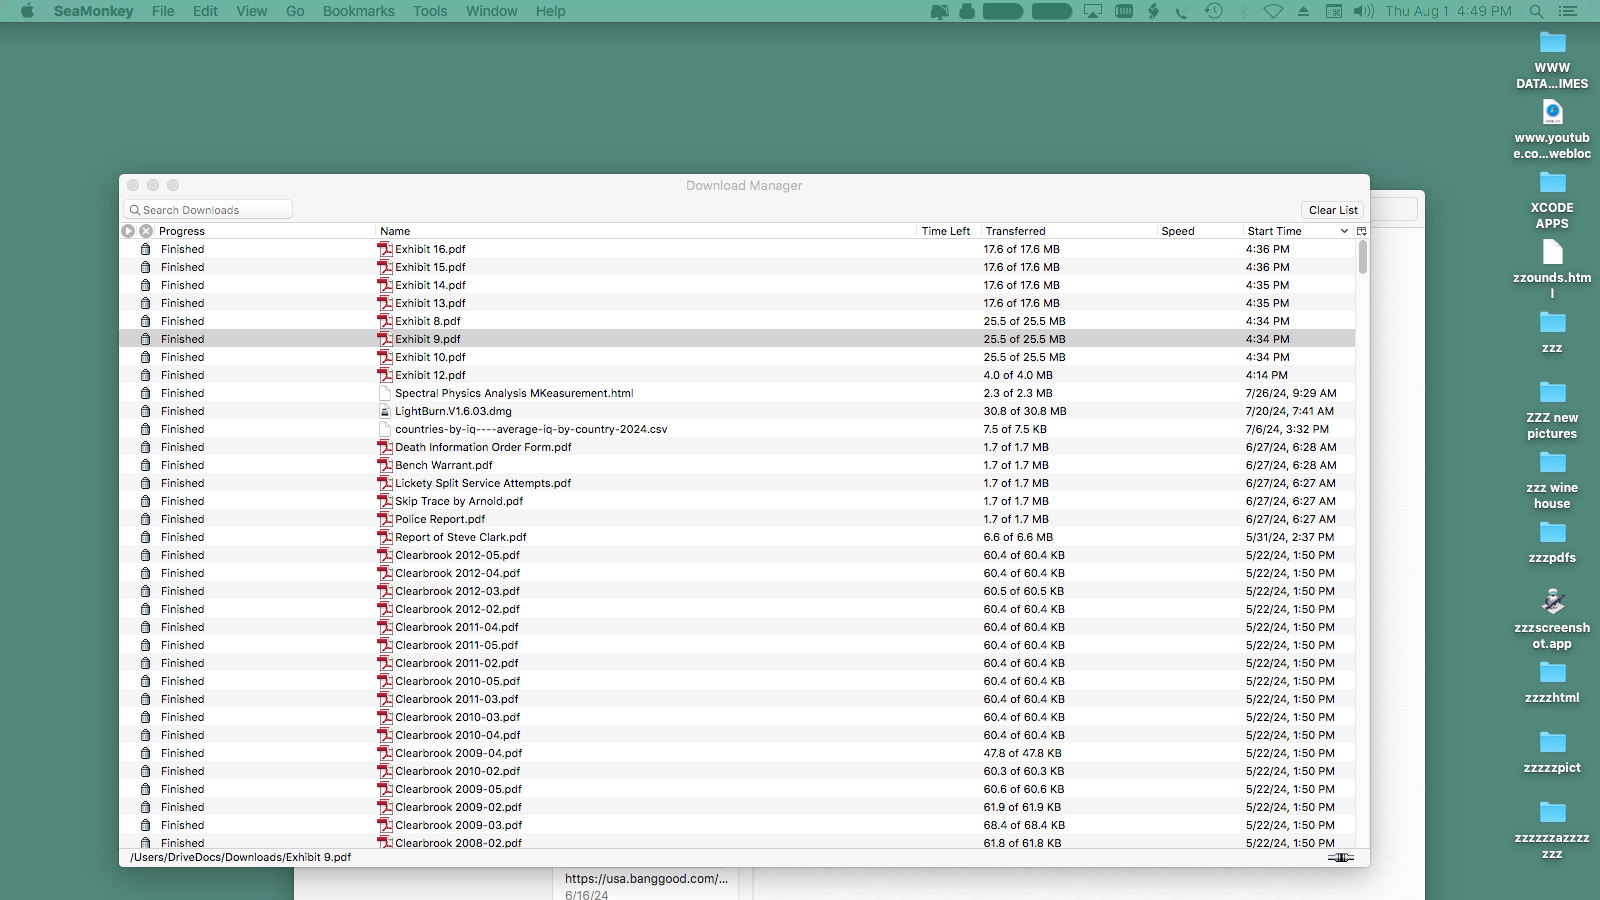Click the resume column header icon
This screenshot has height=900, width=1600.
[128, 231]
